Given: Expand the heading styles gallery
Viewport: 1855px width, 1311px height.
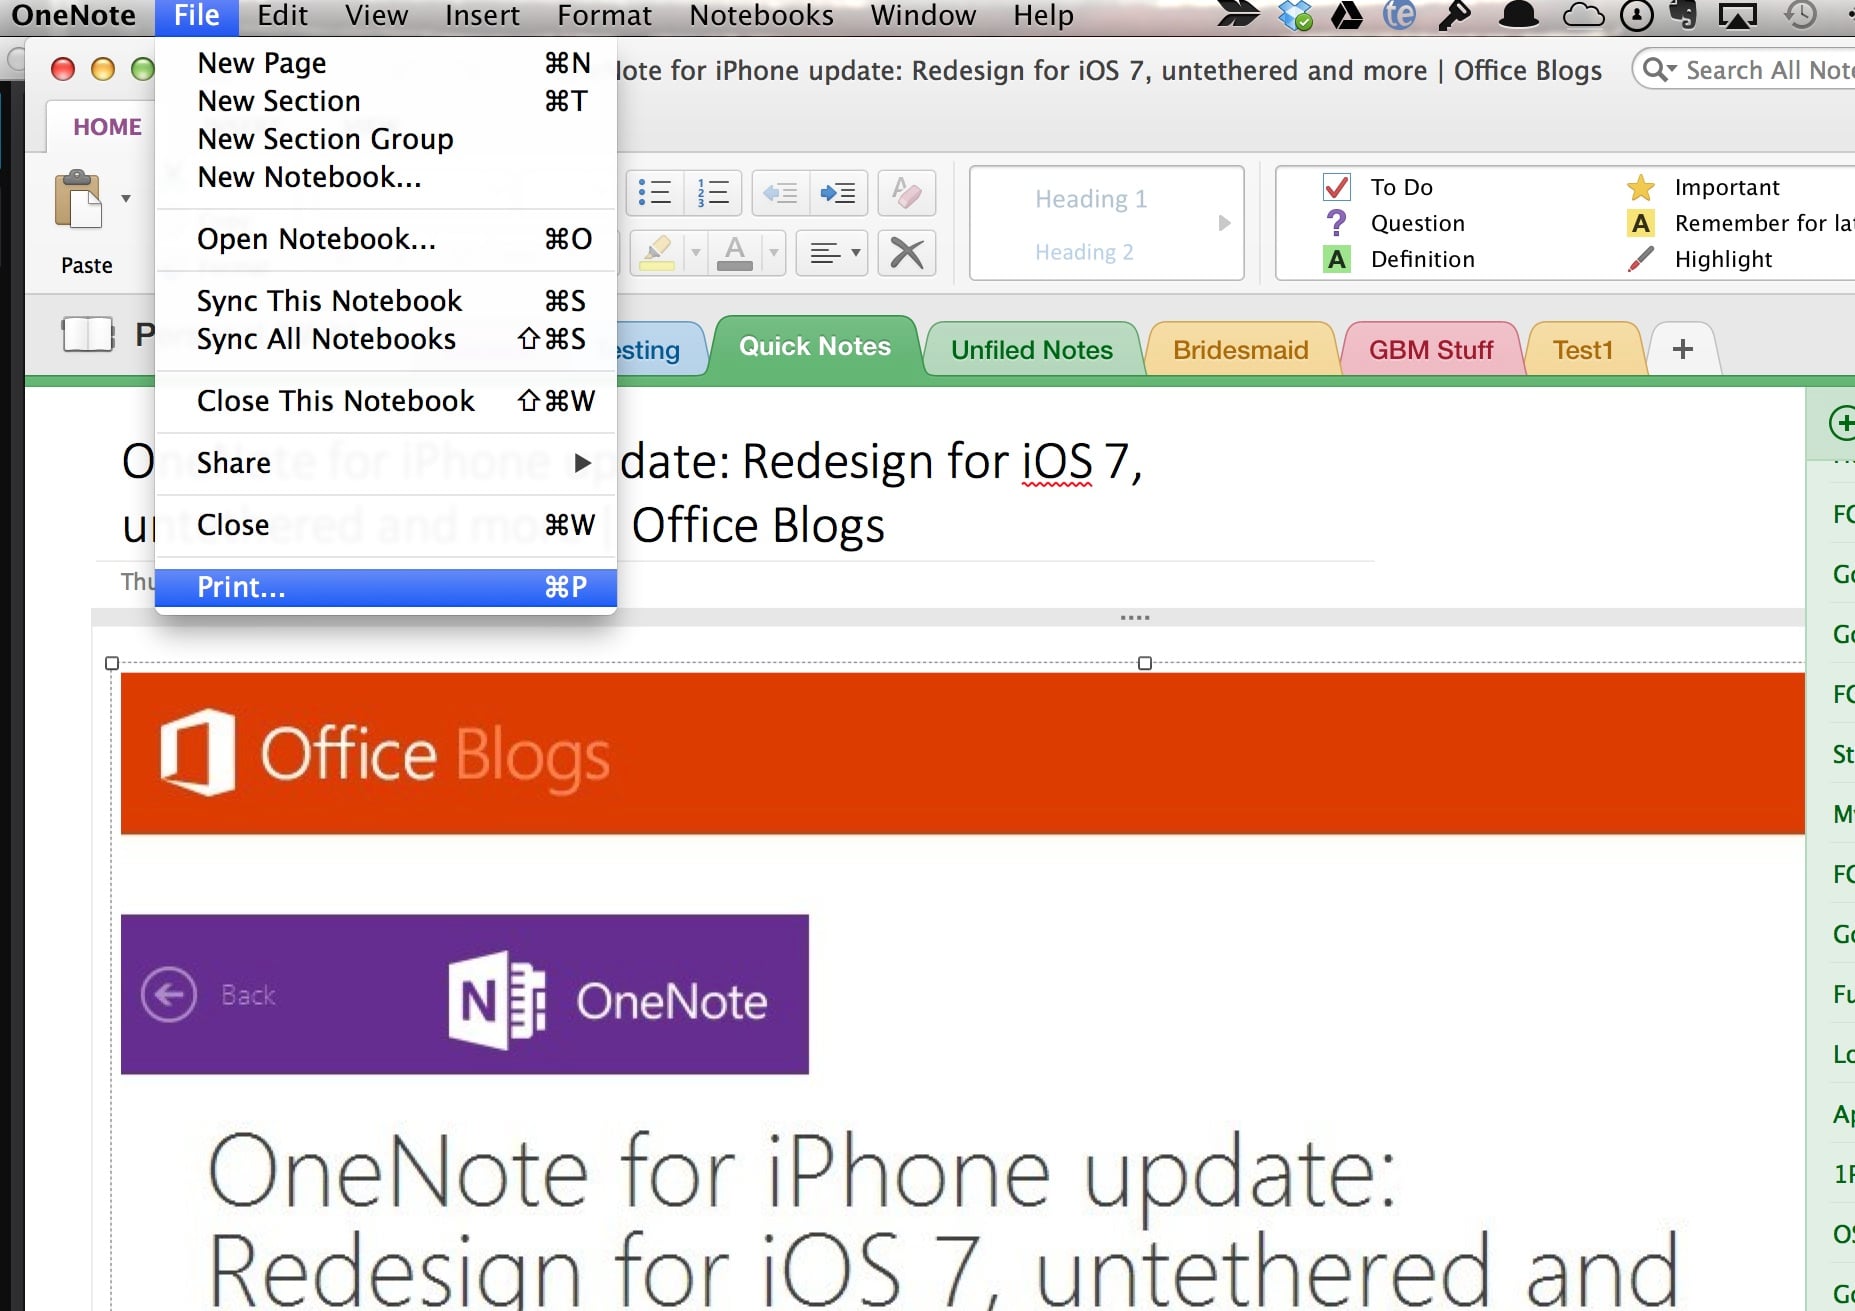Looking at the screenshot, I should (1225, 223).
